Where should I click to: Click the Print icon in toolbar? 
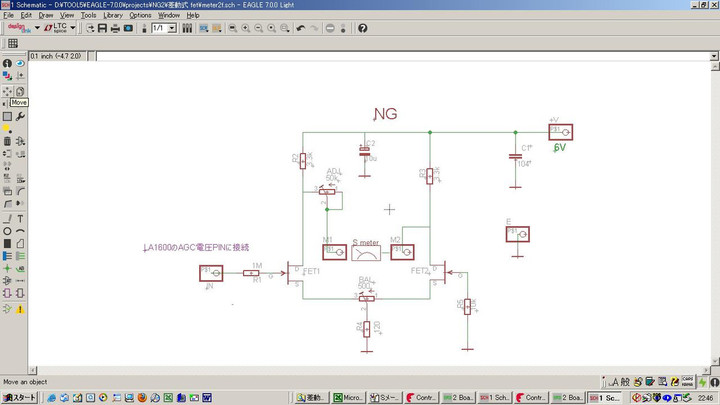pos(115,28)
